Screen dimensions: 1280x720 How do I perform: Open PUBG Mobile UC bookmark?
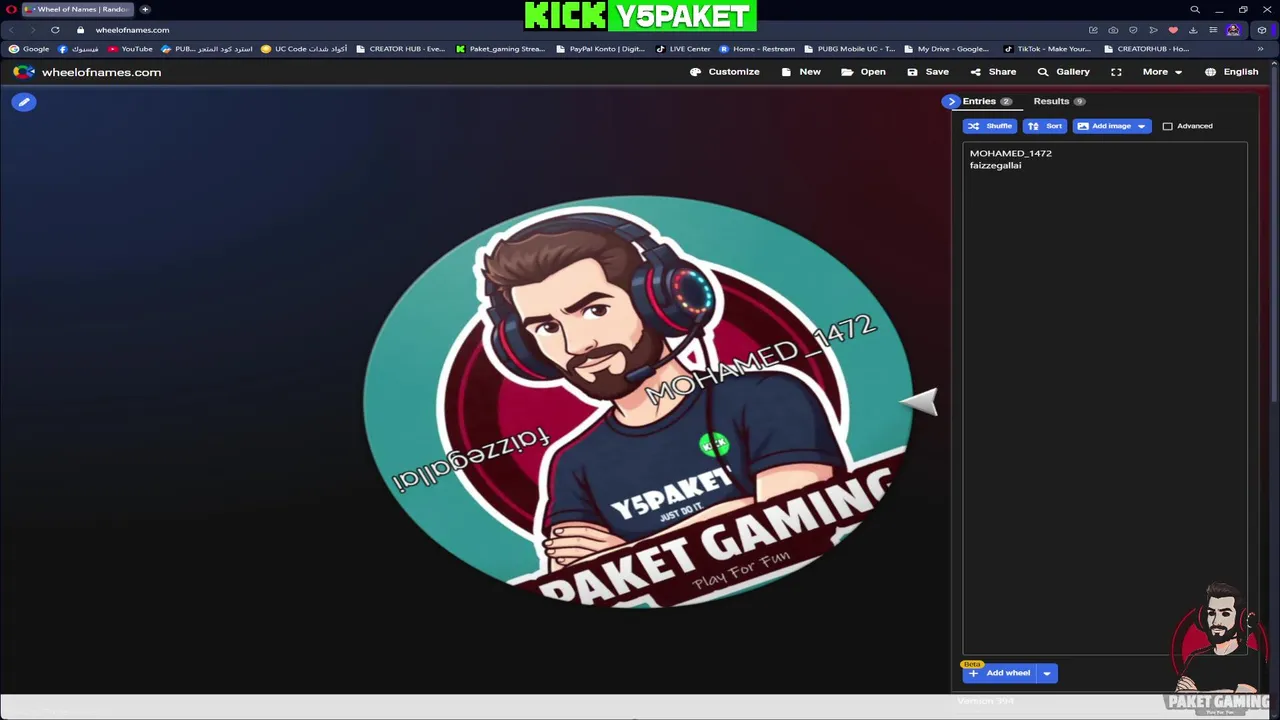point(849,49)
